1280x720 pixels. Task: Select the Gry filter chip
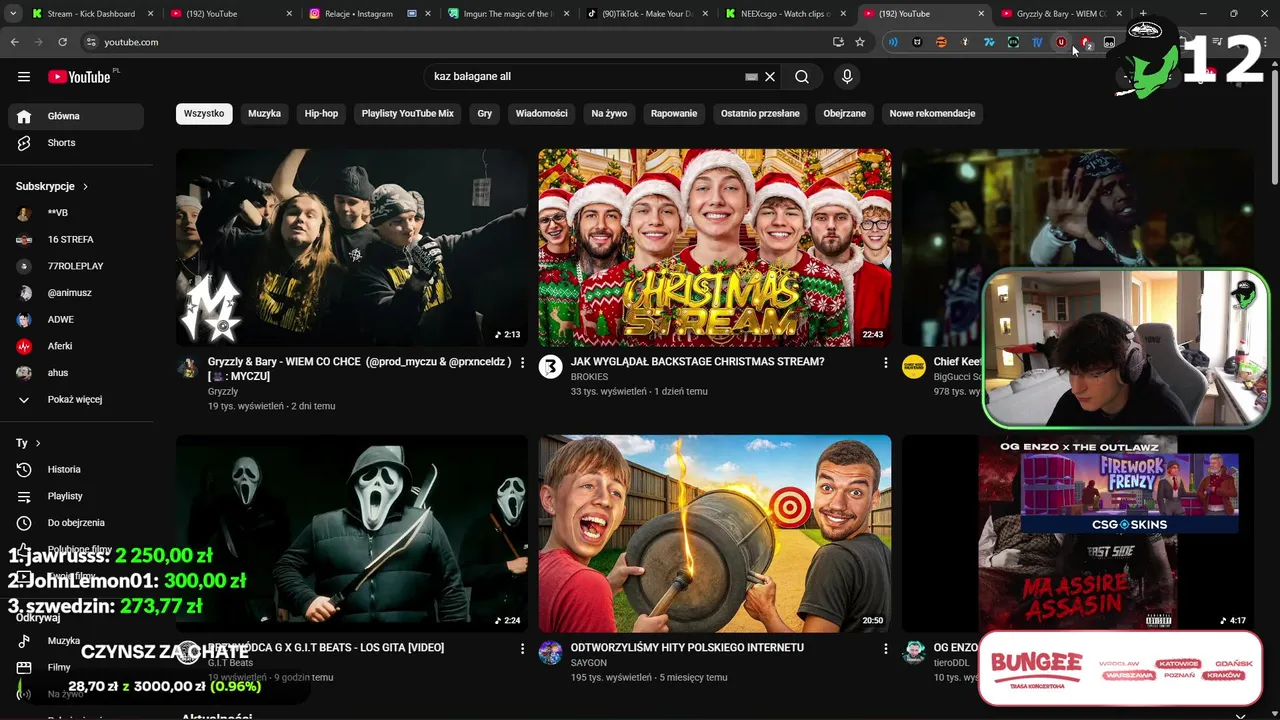tap(485, 114)
